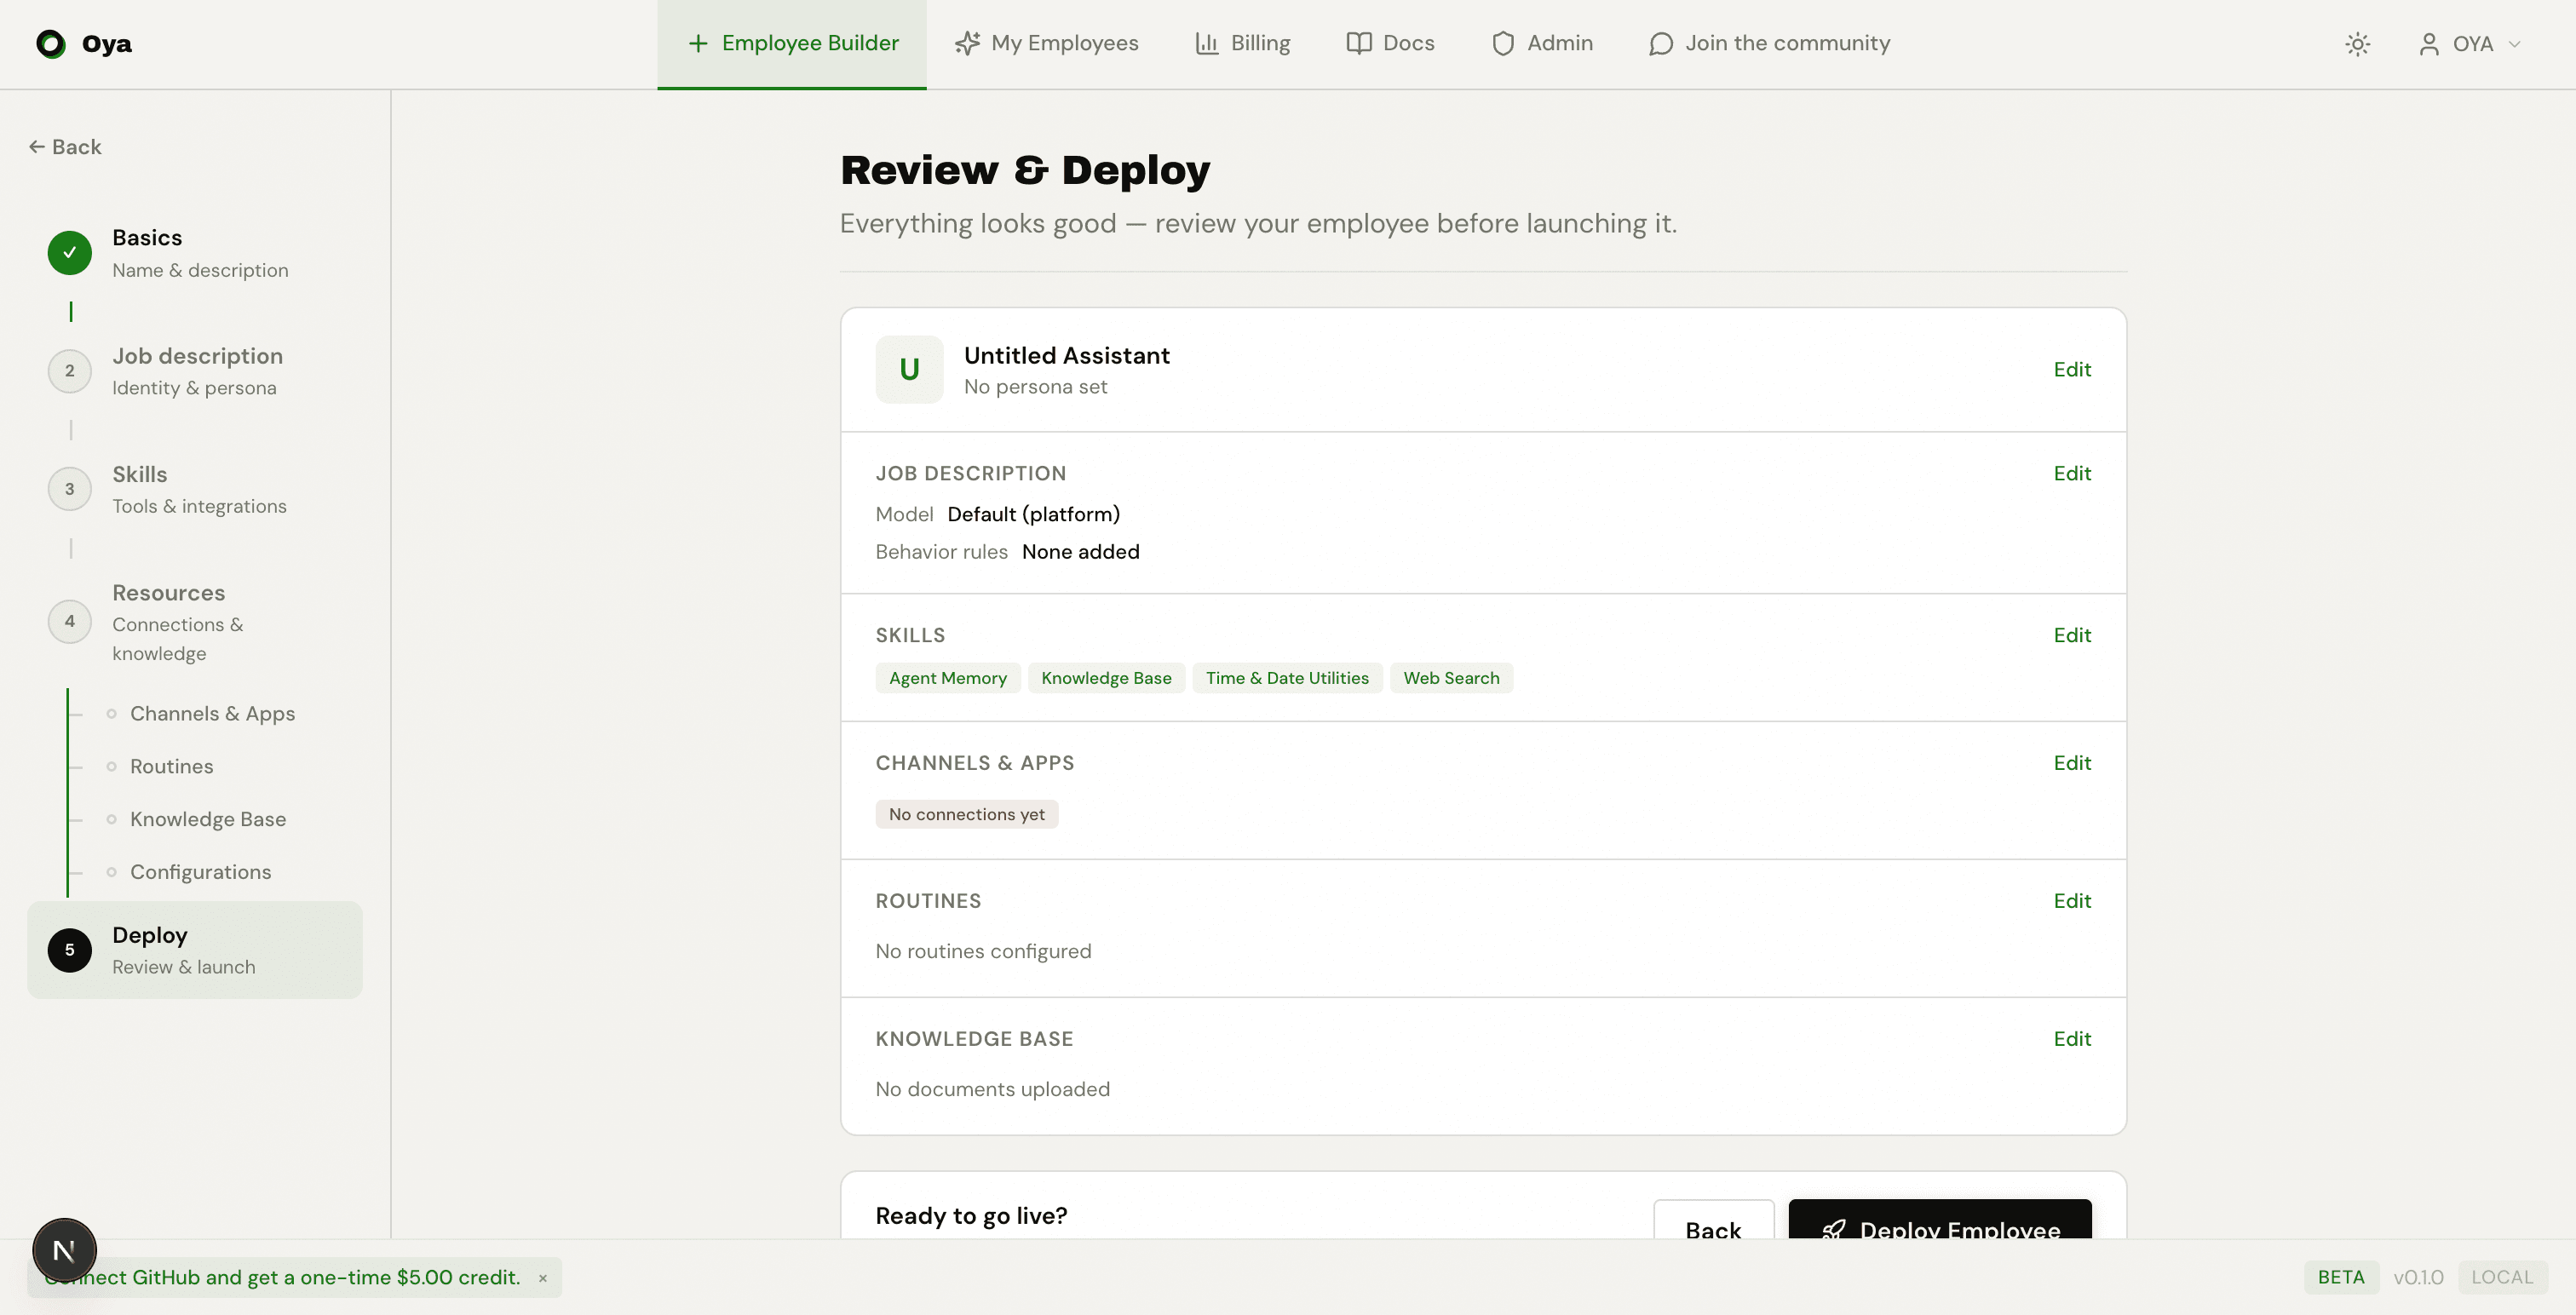2576x1315 pixels.
Task: Click the rocket icon on Deploy Employee
Action: [x=1833, y=1230]
